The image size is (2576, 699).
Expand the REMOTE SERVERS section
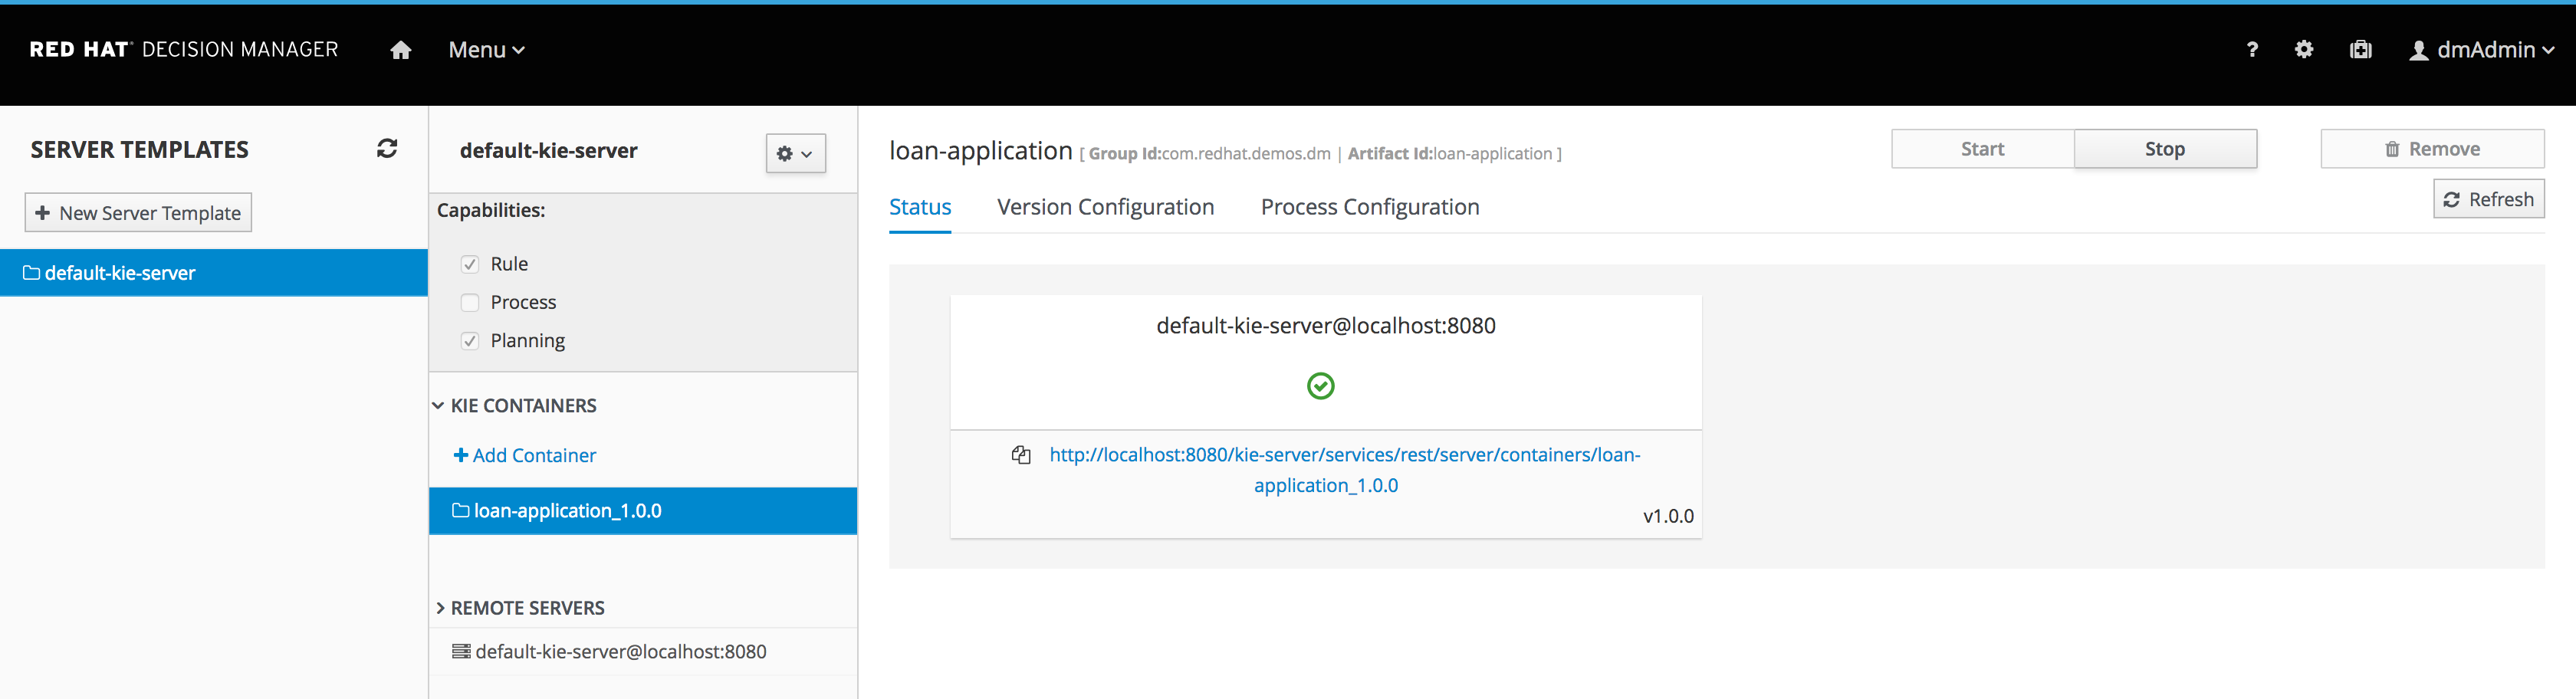(520, 608)
